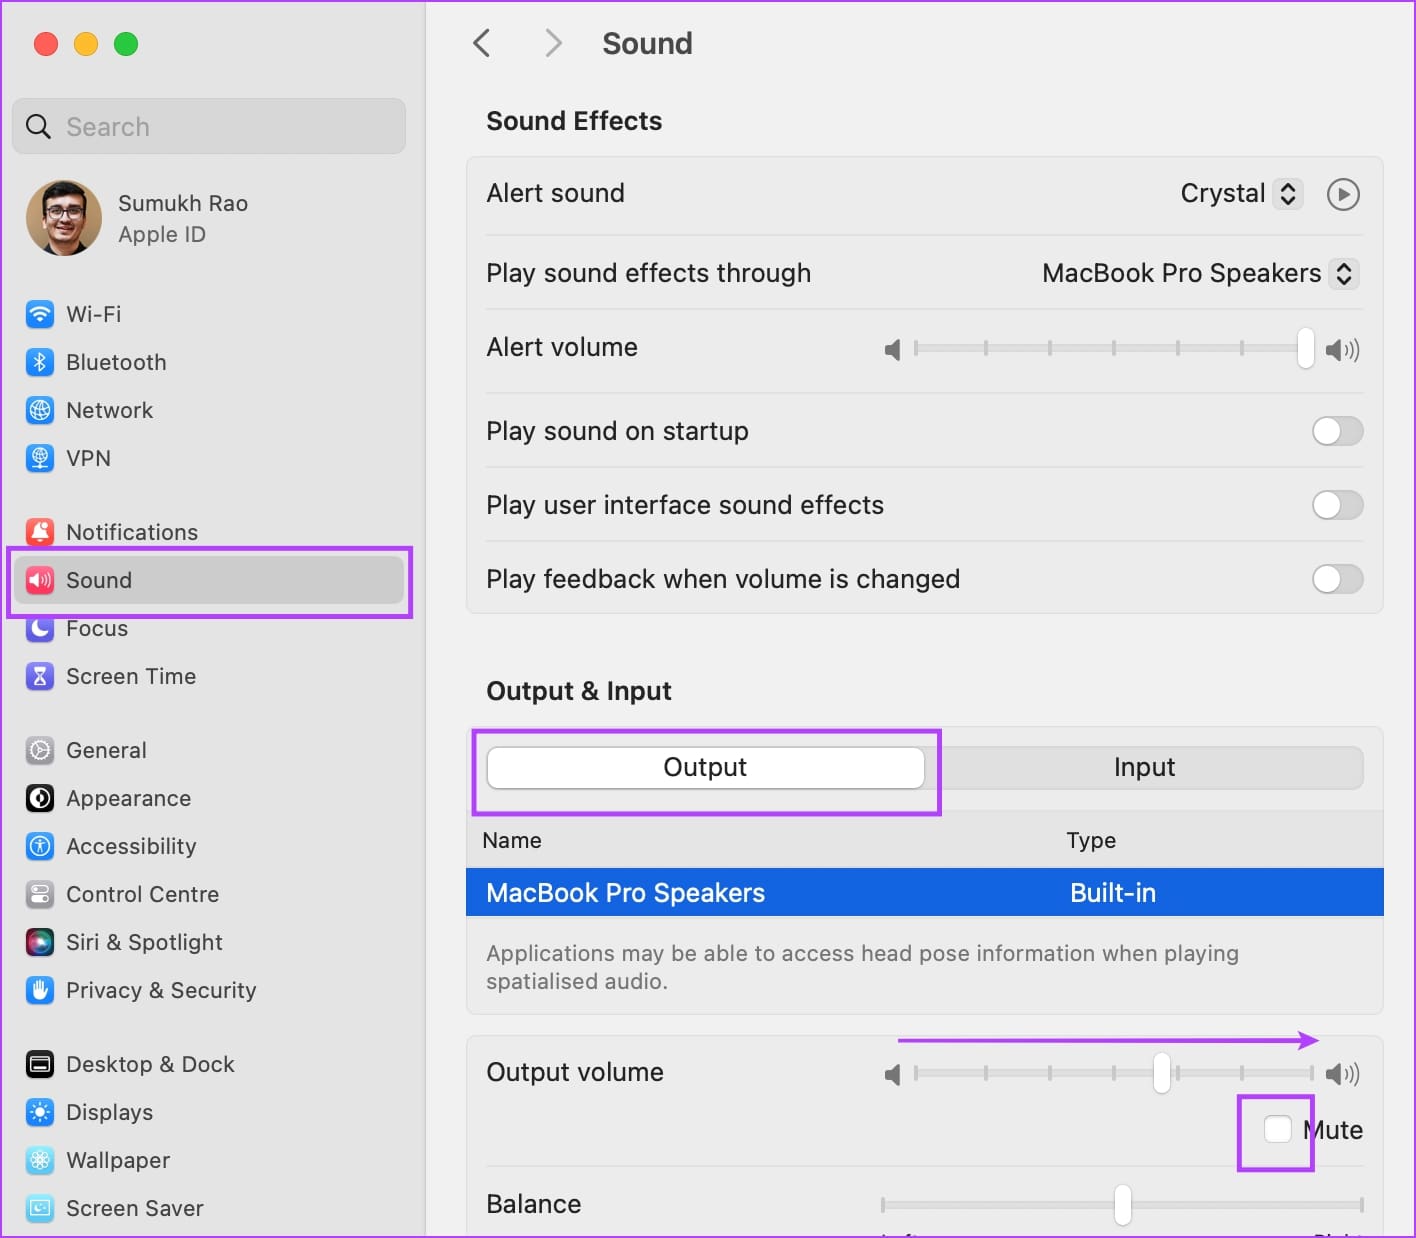Viewport: 1416px width, 1238px height.
Task: Click the back navigation chevron
Action: point(483,43)
